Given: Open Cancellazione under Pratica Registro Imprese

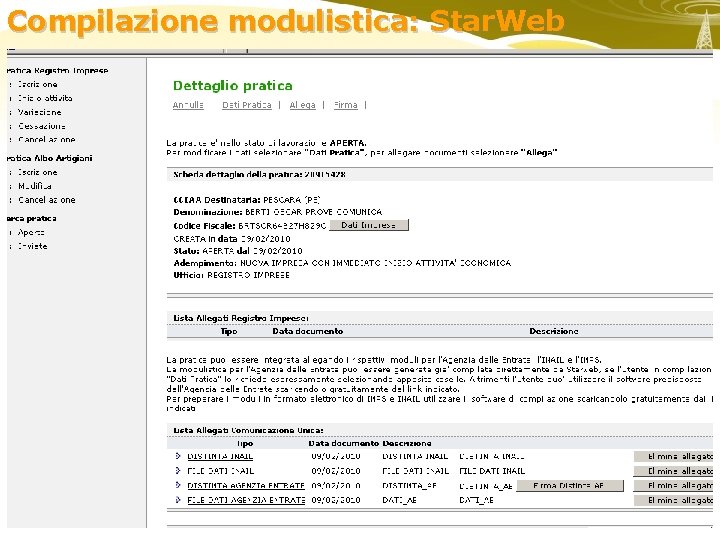Looking at the screenshot, I should [47, 140].
